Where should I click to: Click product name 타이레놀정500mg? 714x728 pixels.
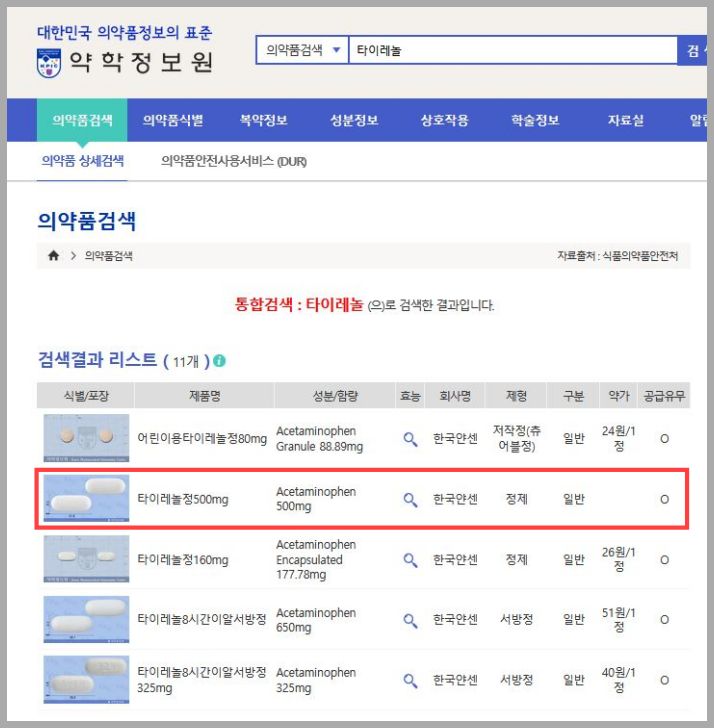[183, 499]
